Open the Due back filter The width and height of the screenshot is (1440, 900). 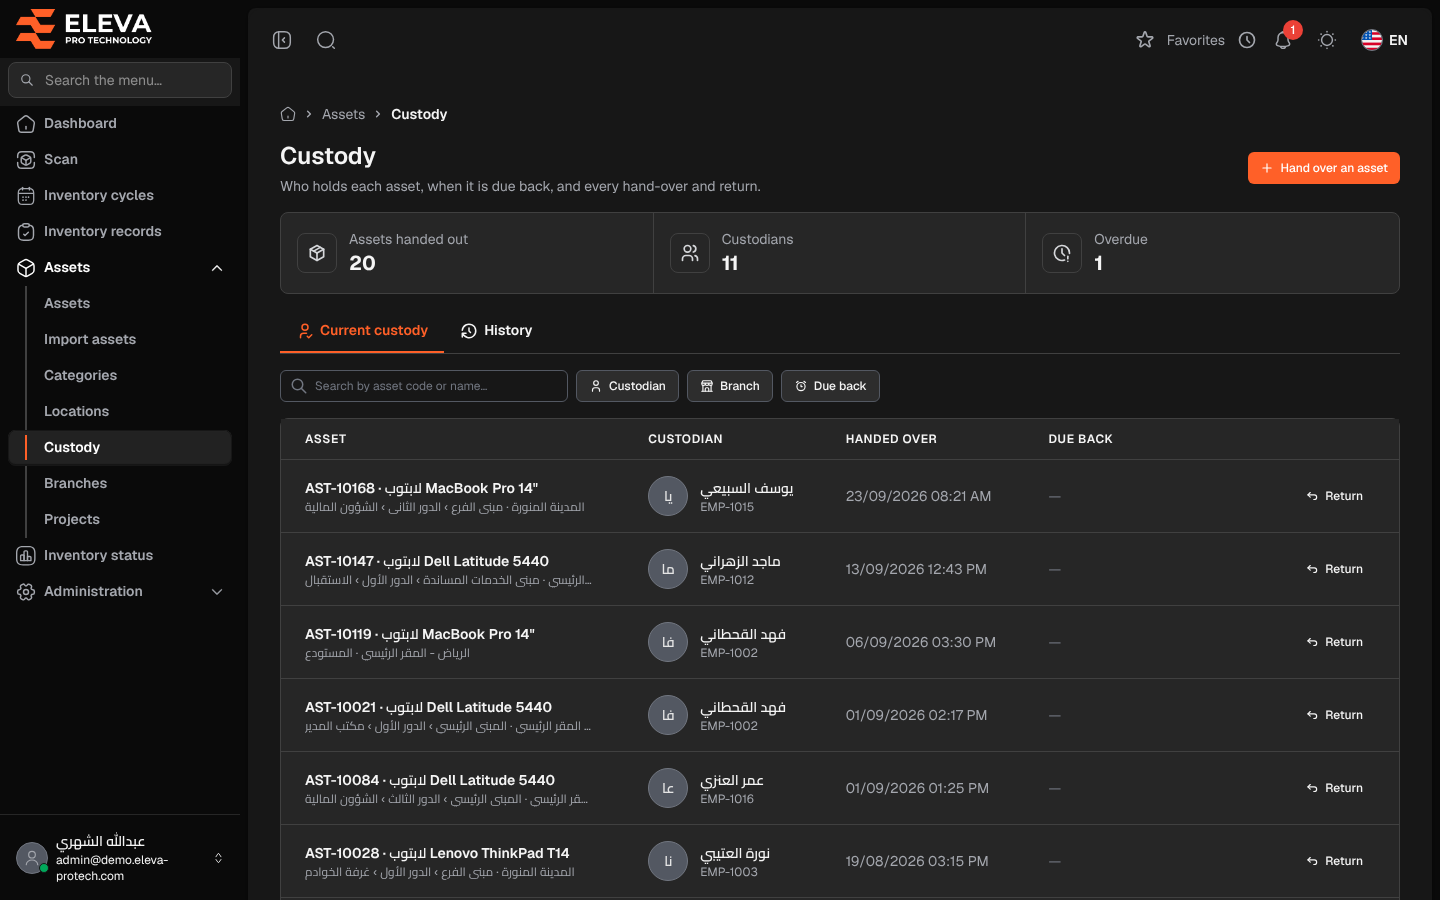click(x=830, y=386)
